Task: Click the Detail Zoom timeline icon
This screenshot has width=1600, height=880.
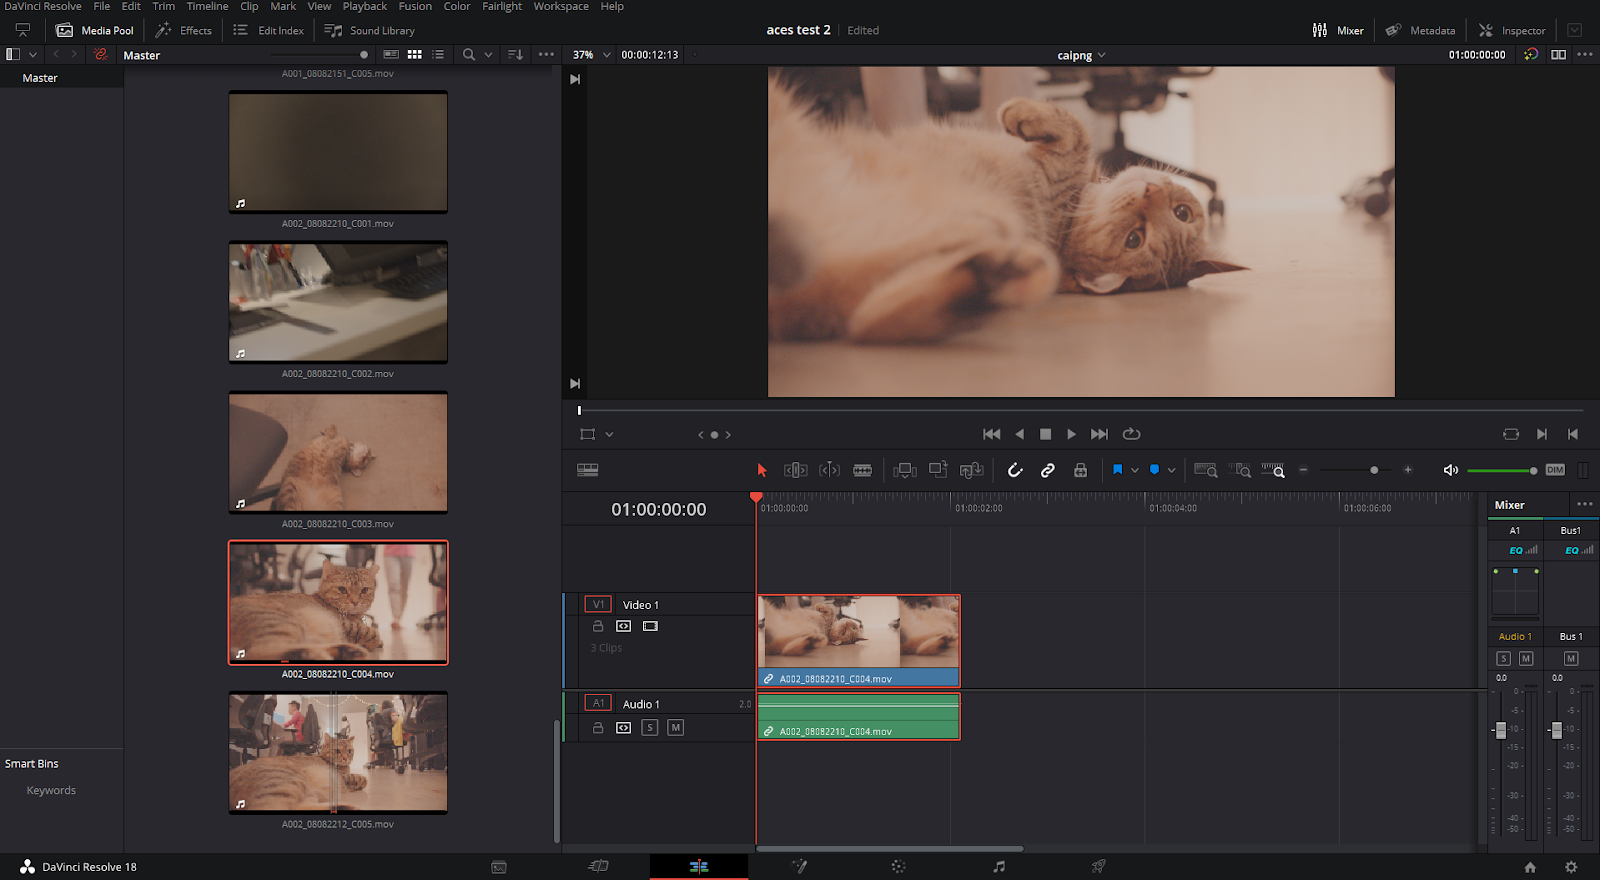Action: coord(1240,470)
